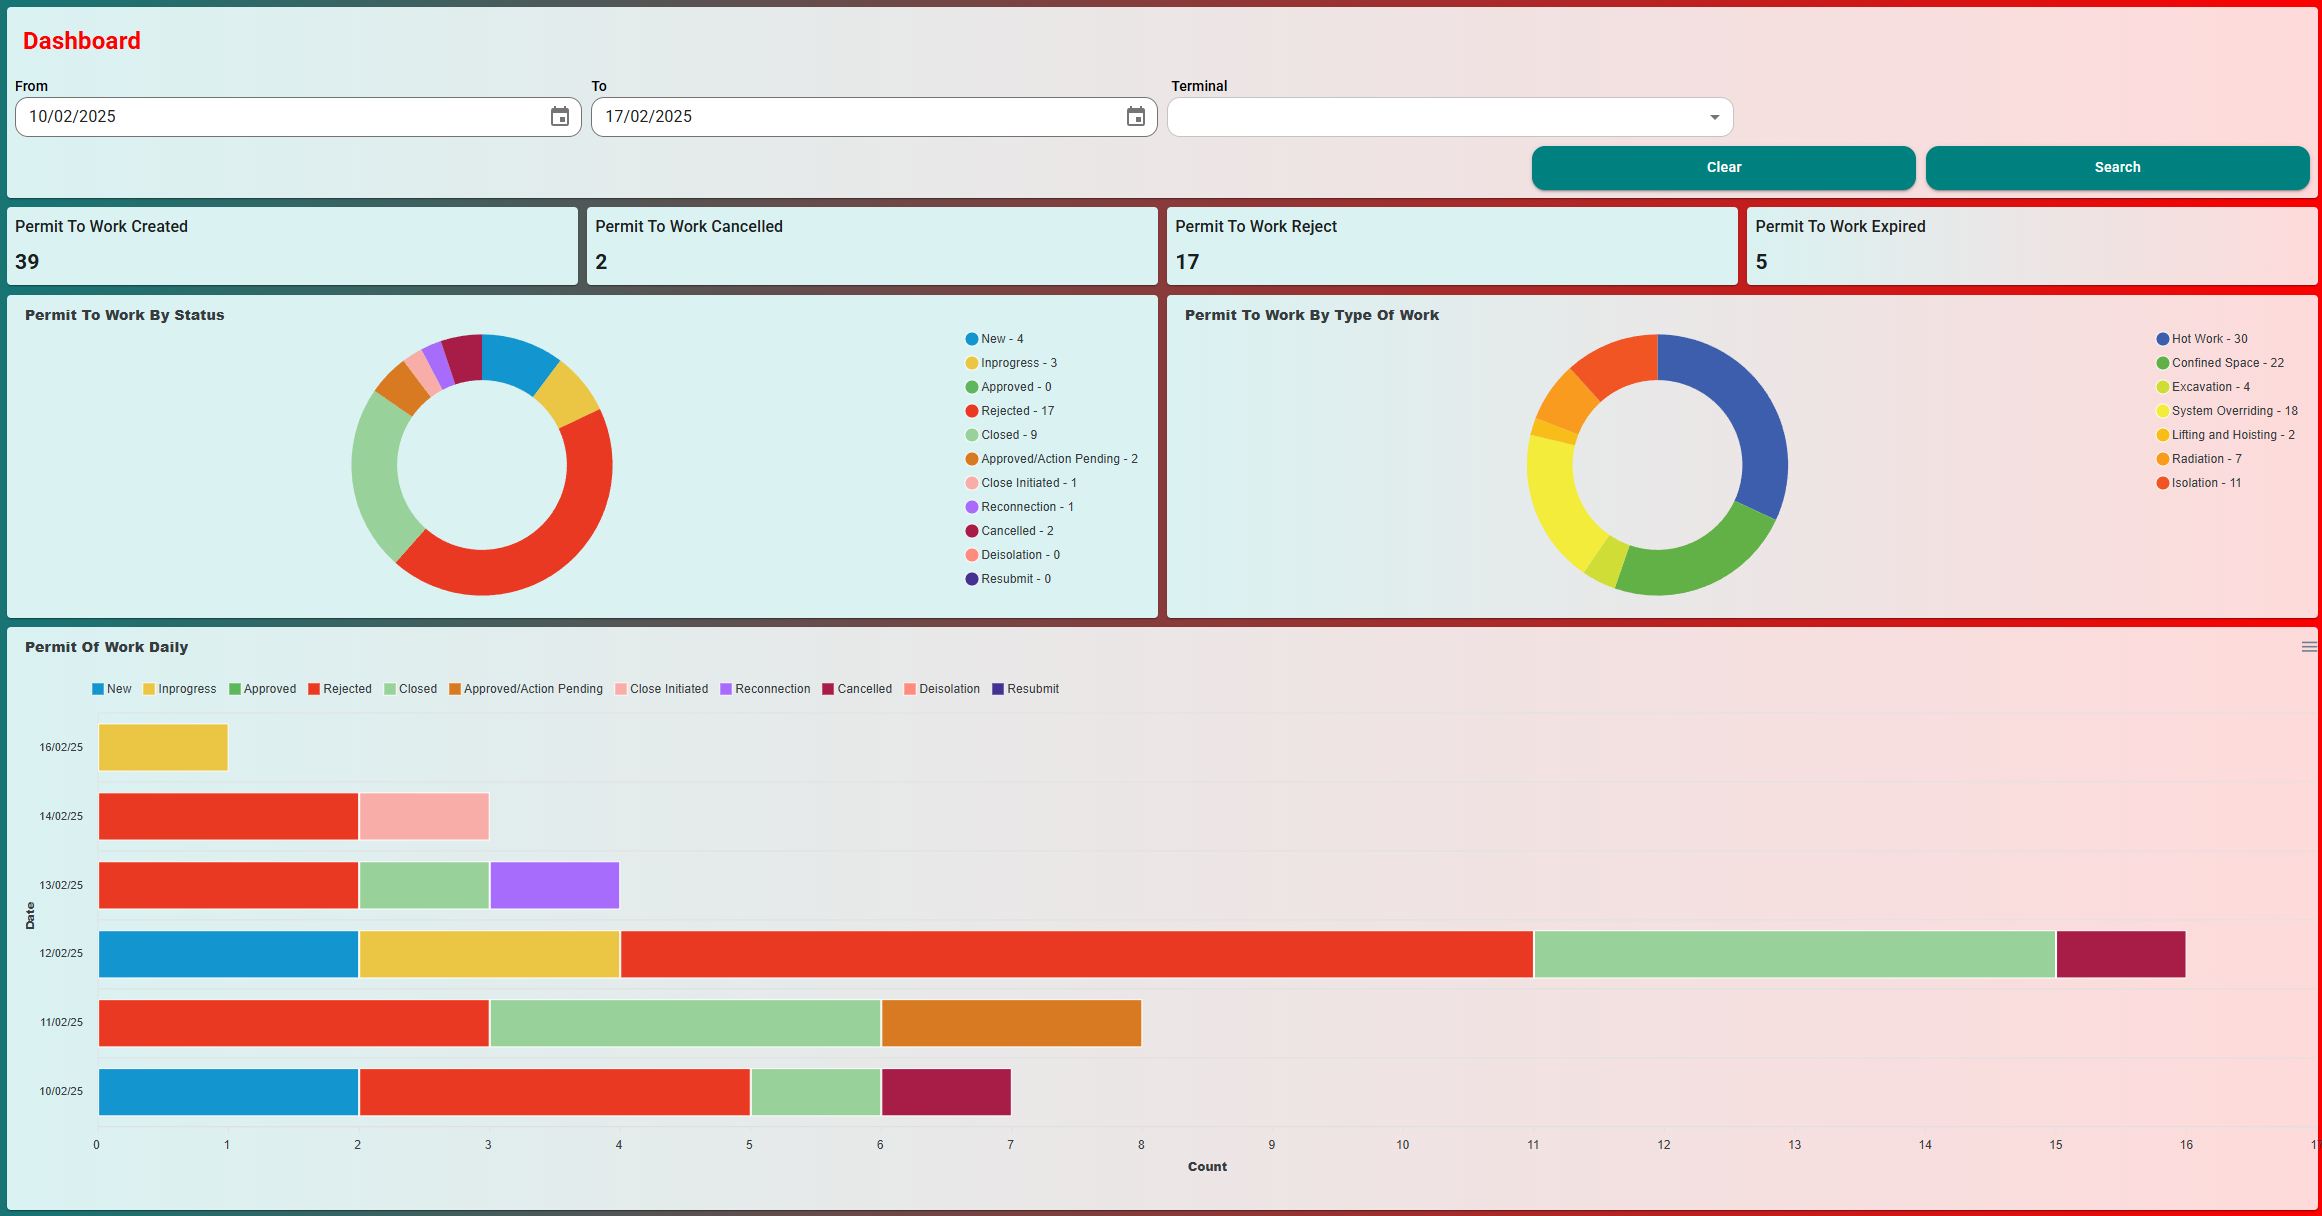Open the From date calendar picker icon
Screen dimensions: 2322x1216
[560, 117]
